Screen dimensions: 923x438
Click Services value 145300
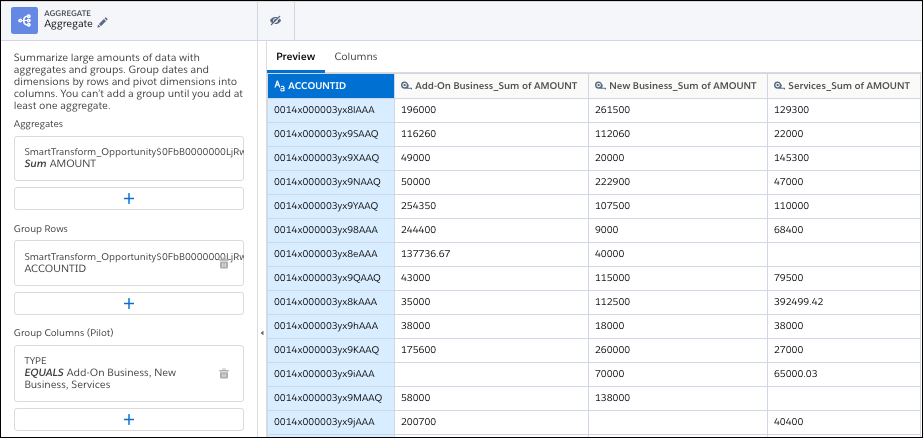[844, 158]
